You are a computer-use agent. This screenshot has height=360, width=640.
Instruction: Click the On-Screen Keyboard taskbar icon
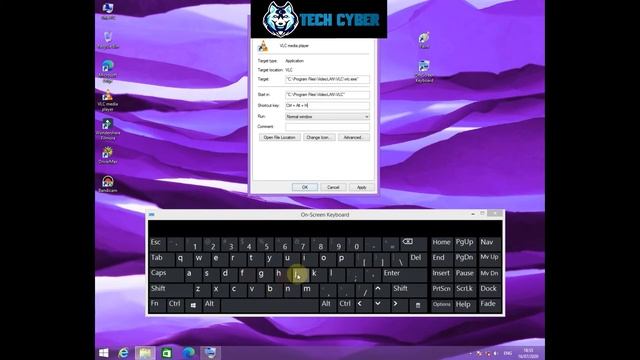(x=210, y=353)
